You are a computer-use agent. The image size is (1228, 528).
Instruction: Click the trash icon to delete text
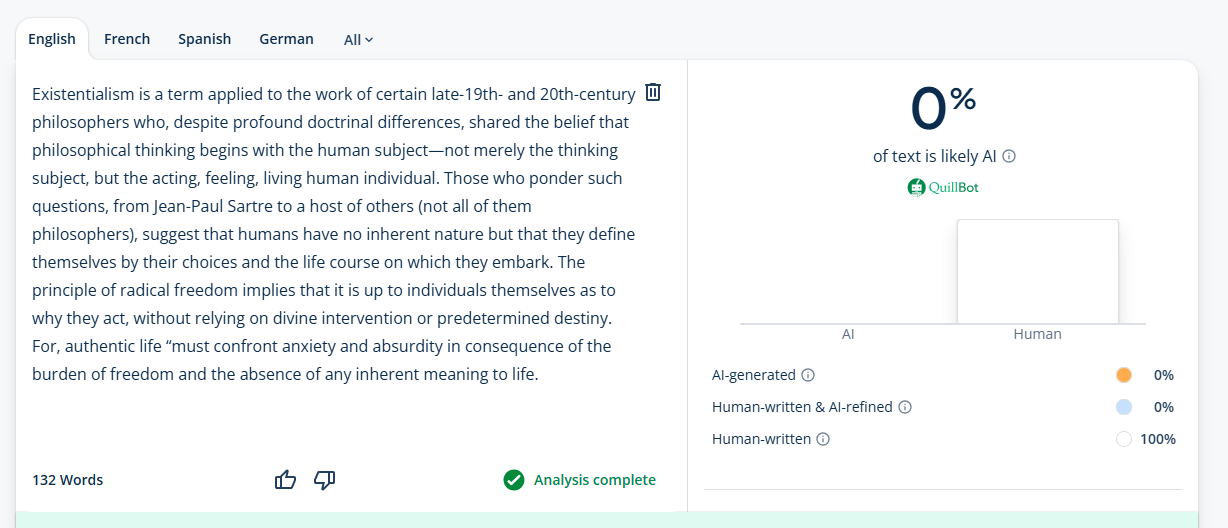(653, 92)
